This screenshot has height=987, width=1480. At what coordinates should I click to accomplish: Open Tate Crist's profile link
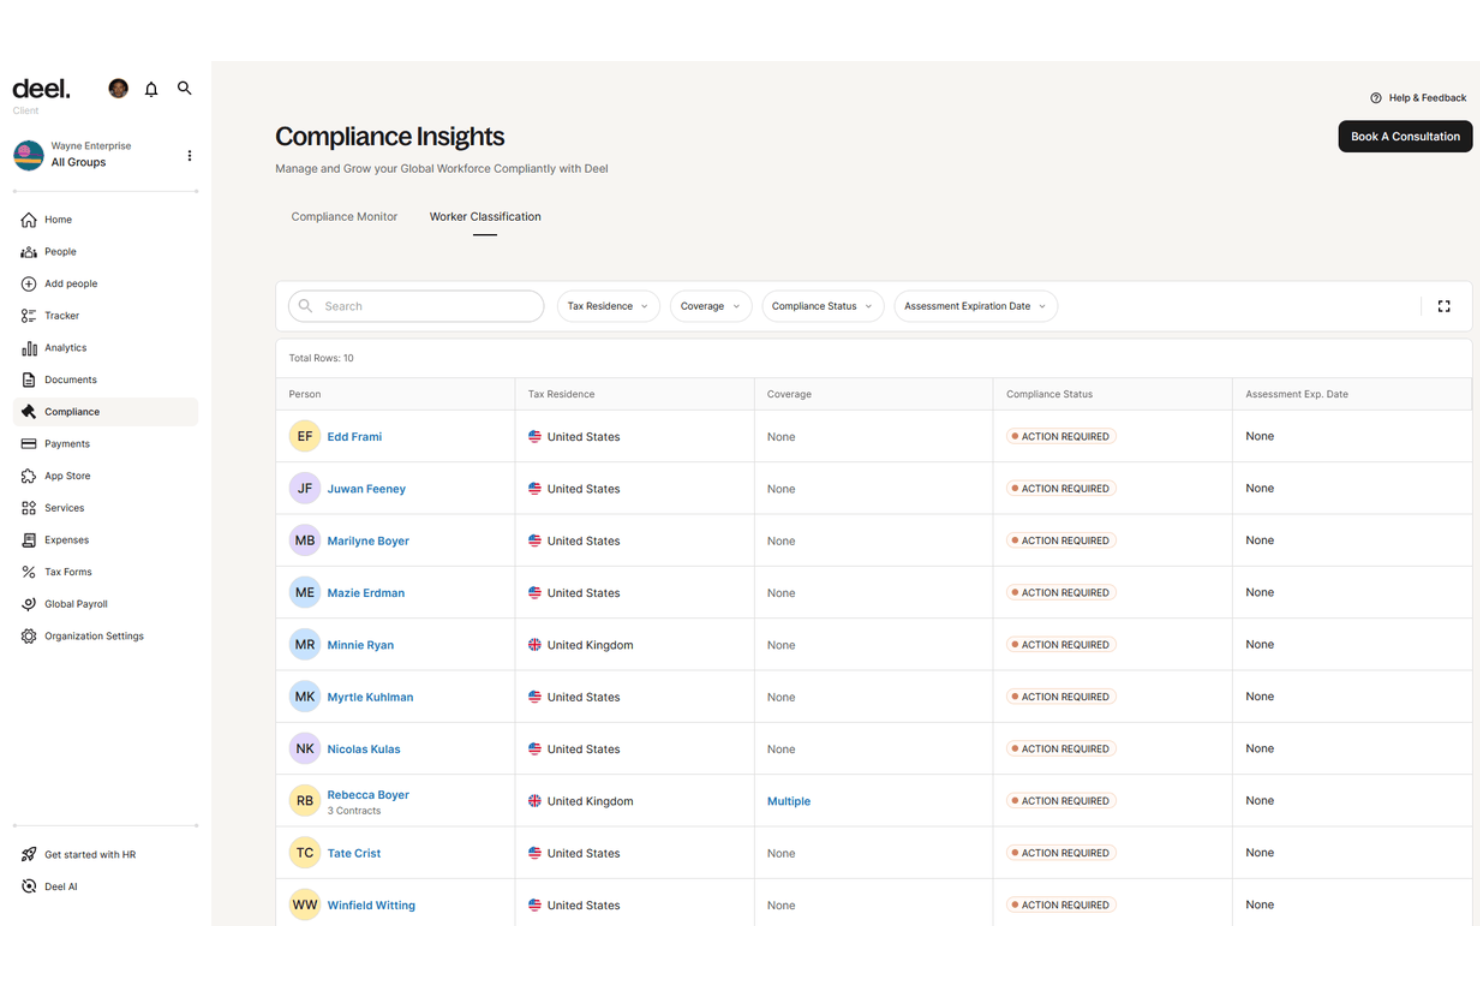(354, 853)
